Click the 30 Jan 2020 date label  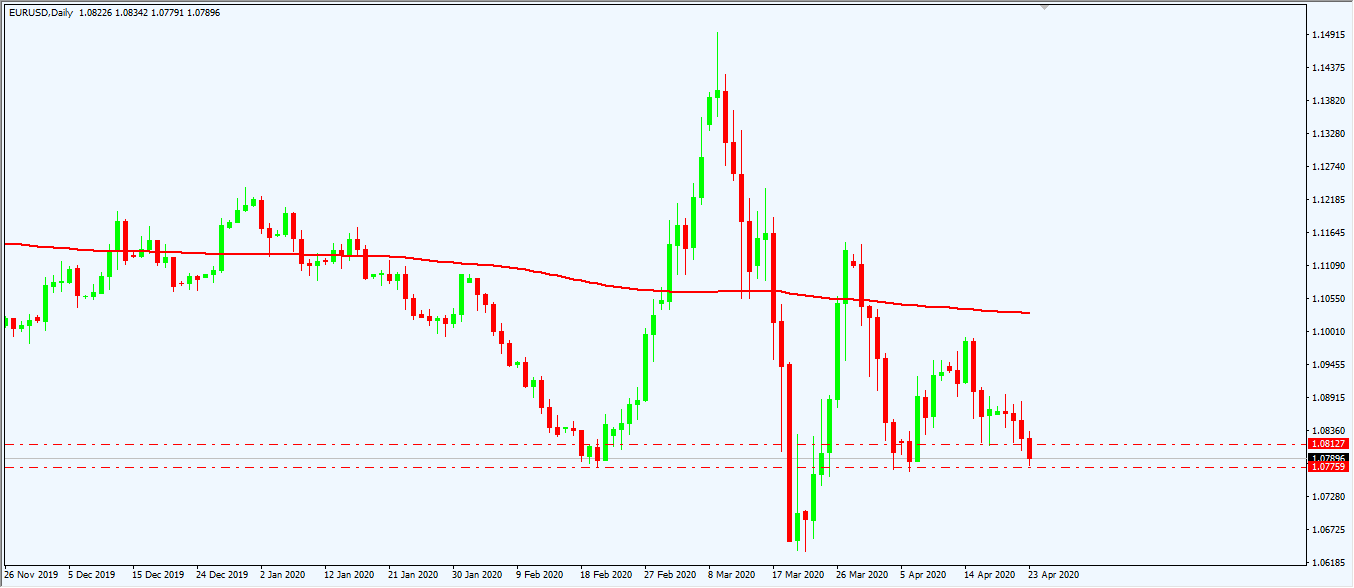pyautogui.click(x=478, y=575)
